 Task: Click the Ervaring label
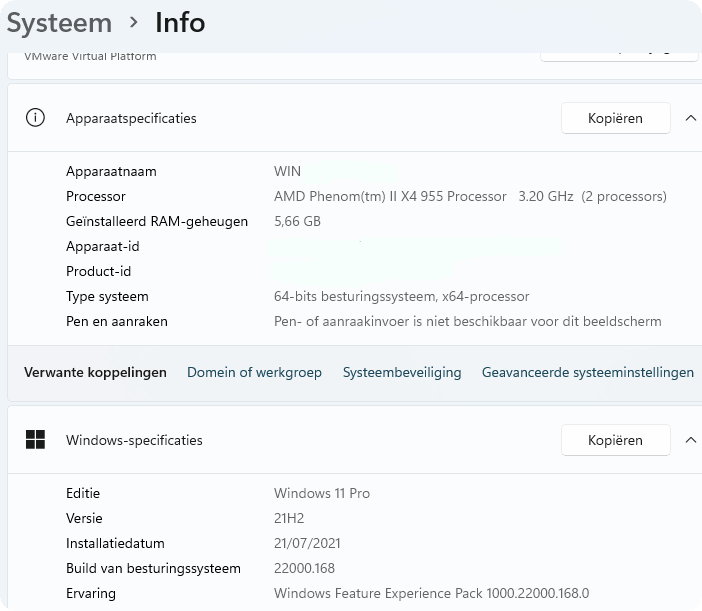[91, 594]
